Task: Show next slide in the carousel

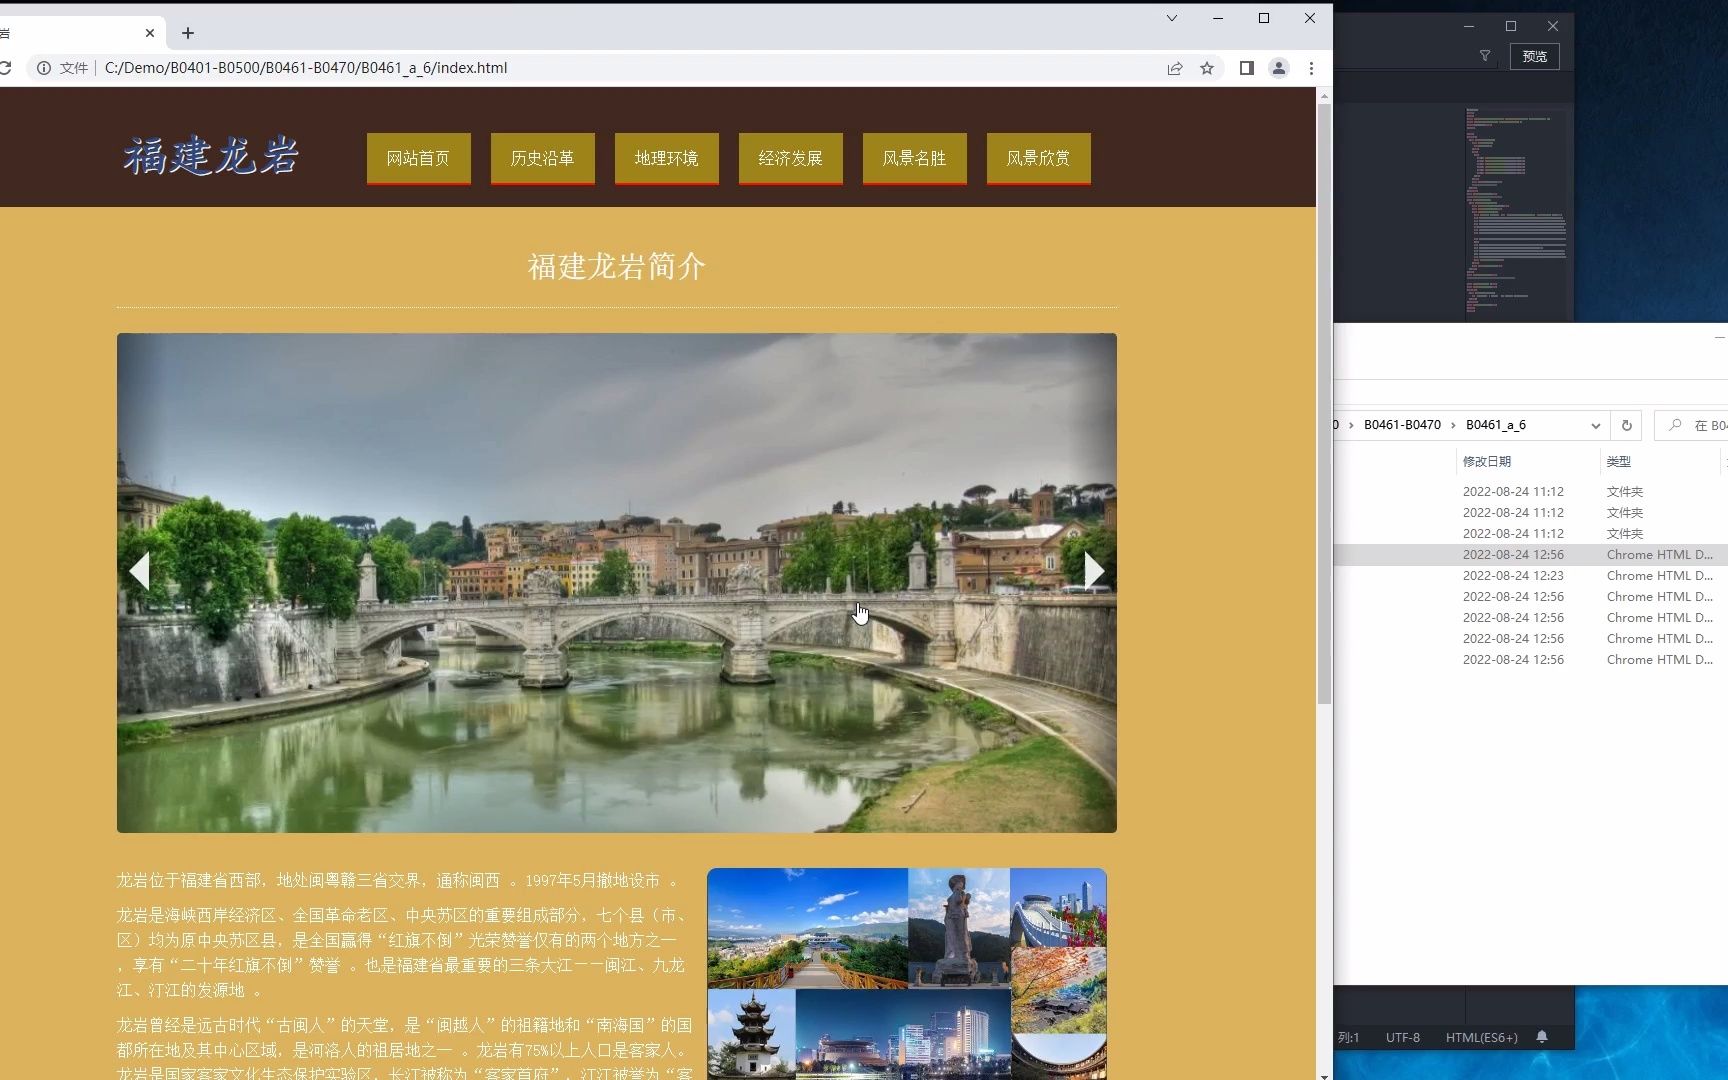Action: pyautogui.click(x=1094, y=571)
